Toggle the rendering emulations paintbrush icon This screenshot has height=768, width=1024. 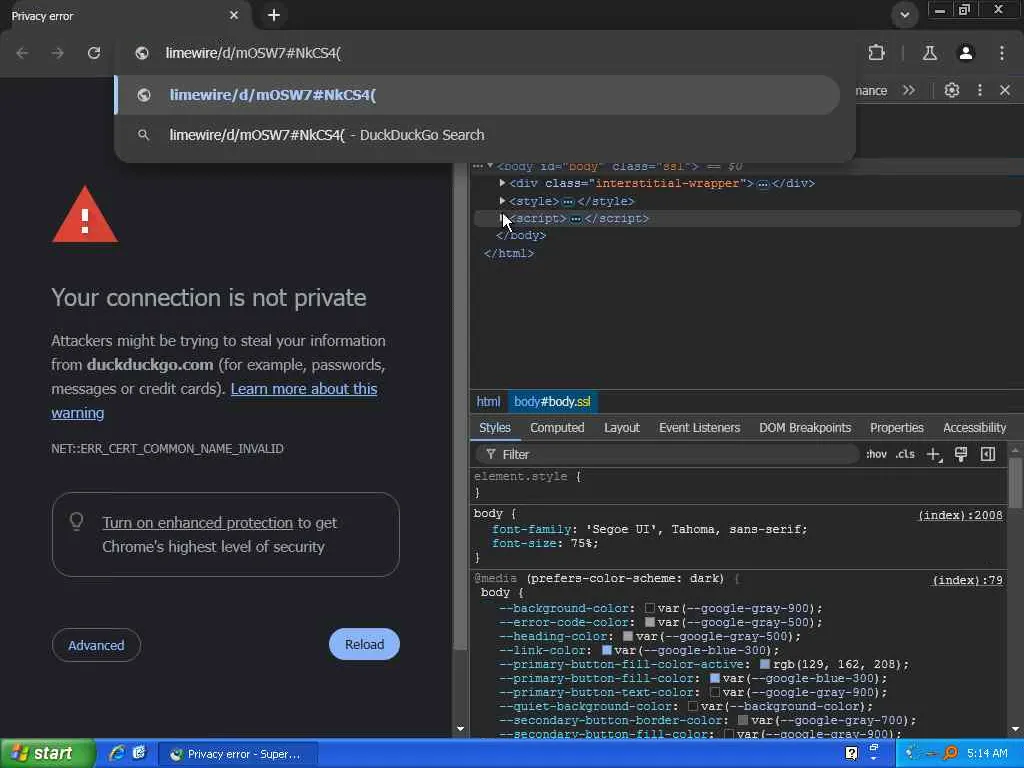961,455
